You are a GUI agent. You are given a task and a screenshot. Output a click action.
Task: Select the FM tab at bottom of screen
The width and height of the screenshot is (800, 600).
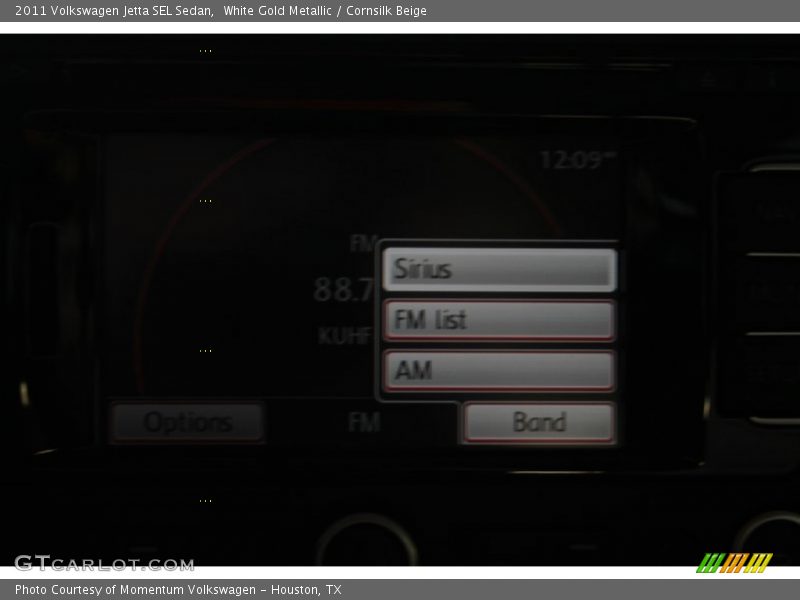pos(365,421)
